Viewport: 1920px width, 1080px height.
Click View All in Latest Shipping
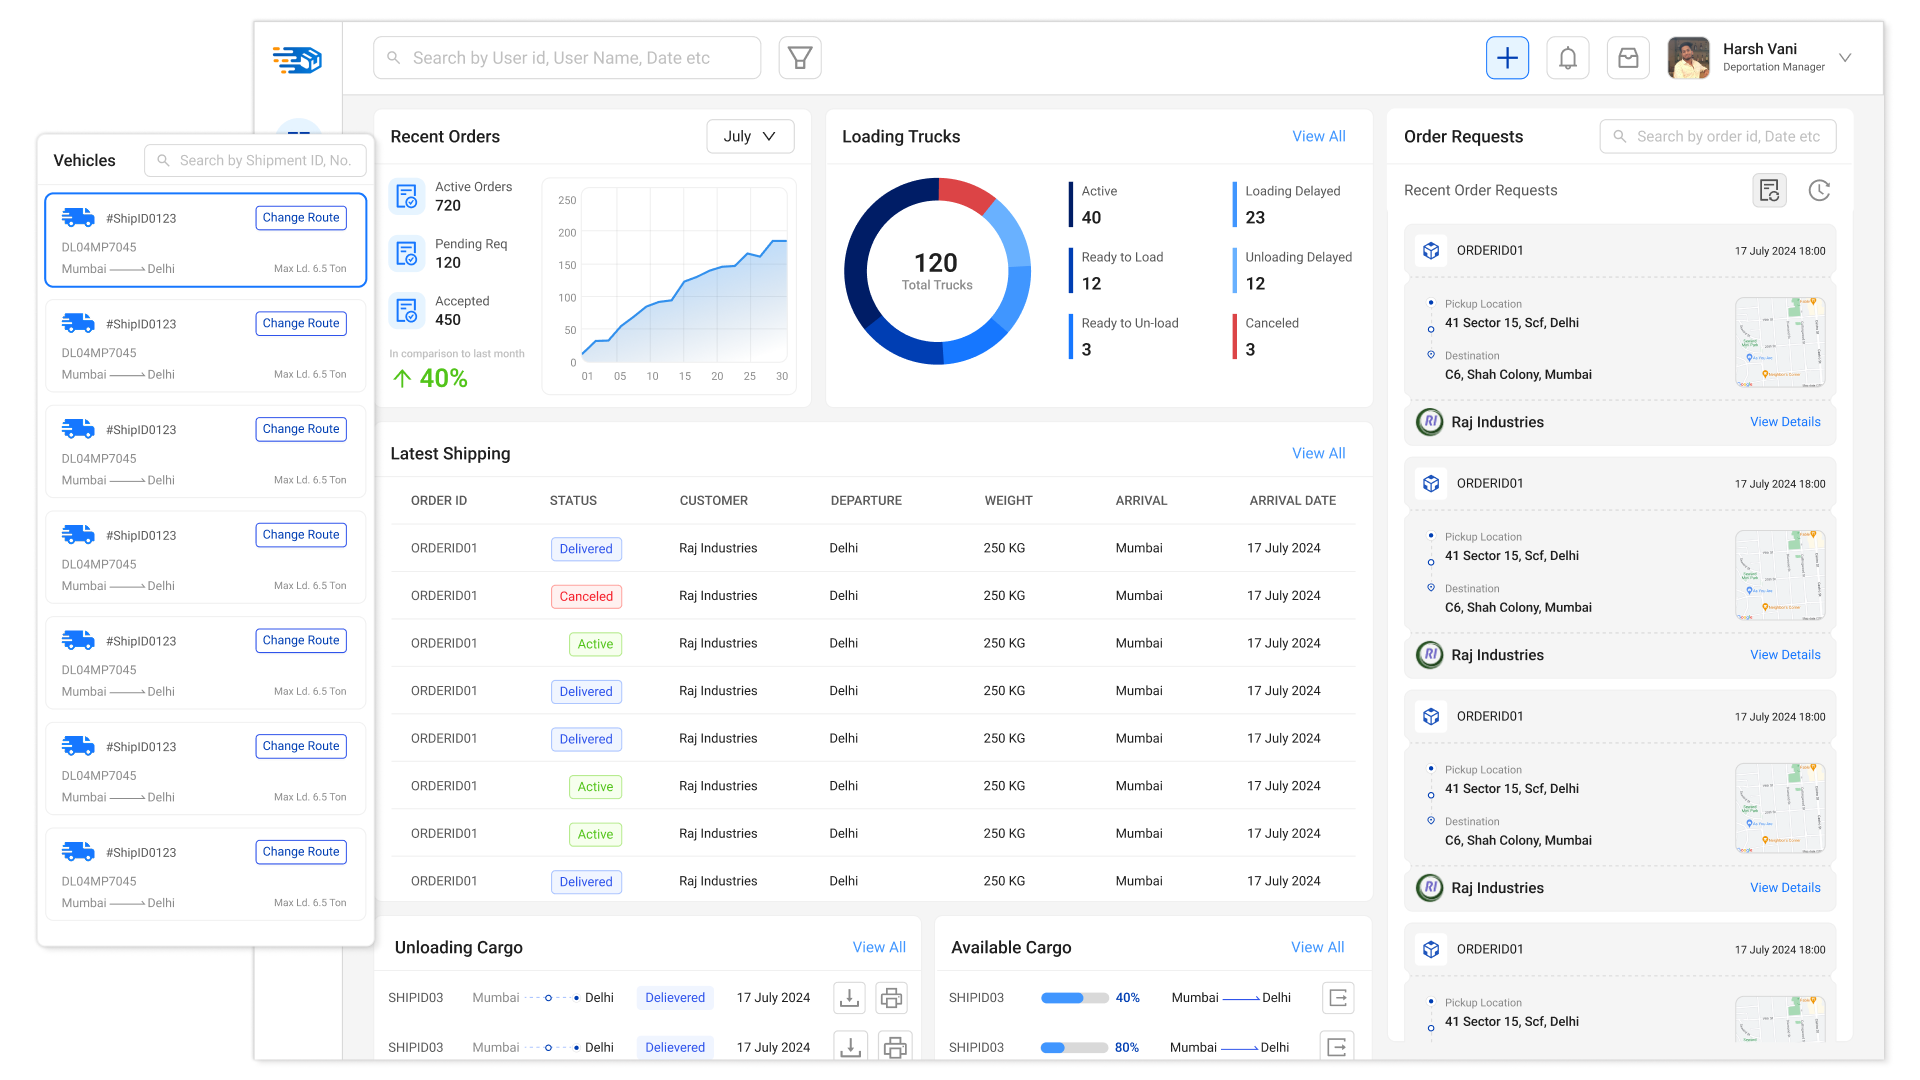(x=1318, y=454)
